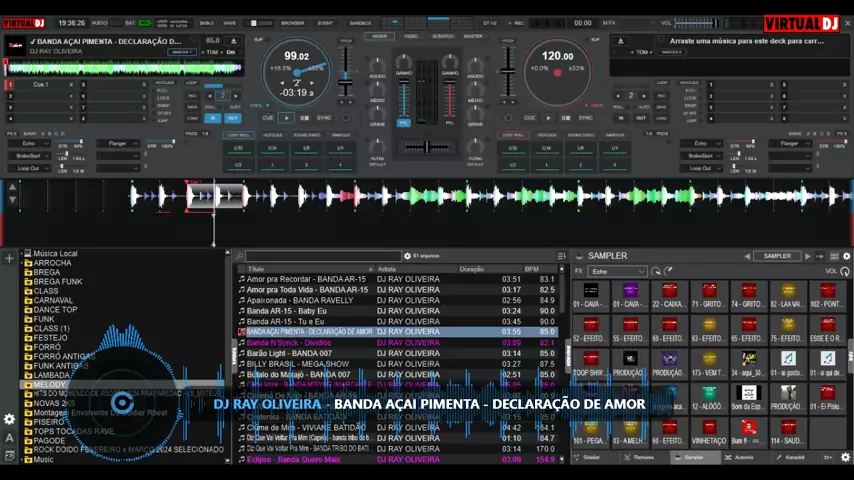Set loop OUT on left deck
Viewport: 854px width, 480px height.
(x=233, y=118)
